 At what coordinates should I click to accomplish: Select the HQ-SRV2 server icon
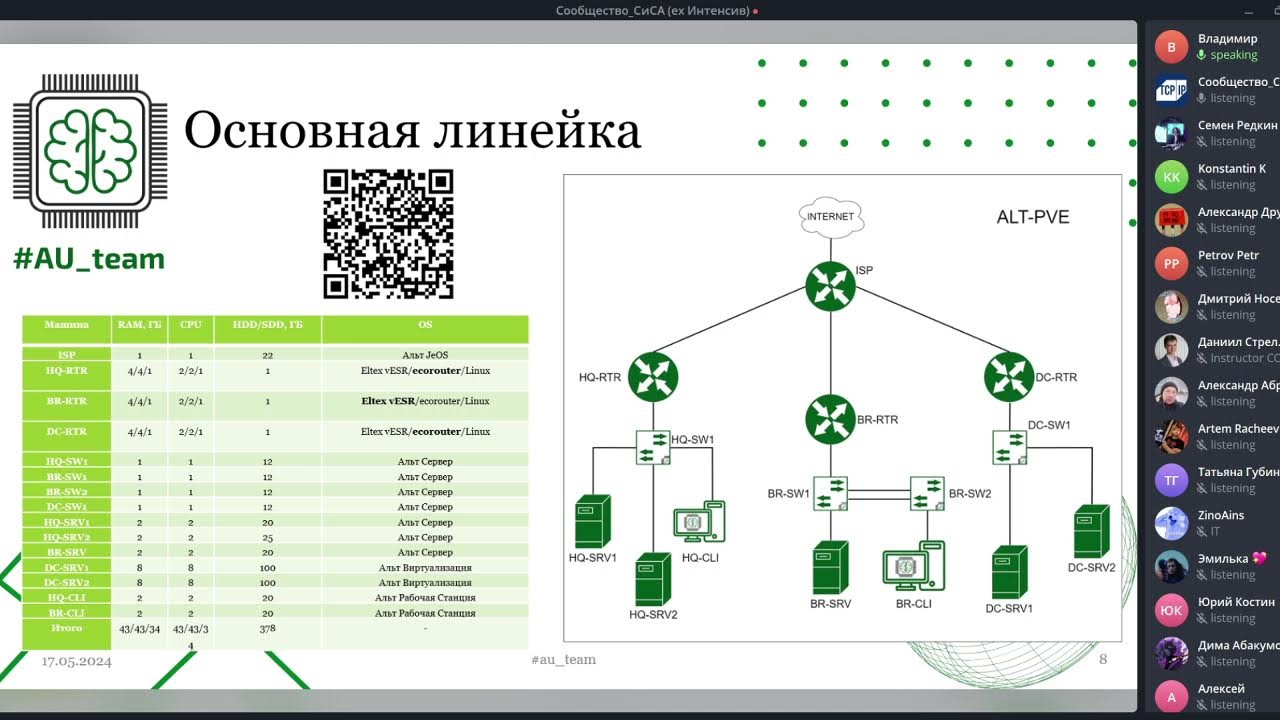(x=654, y=579)
